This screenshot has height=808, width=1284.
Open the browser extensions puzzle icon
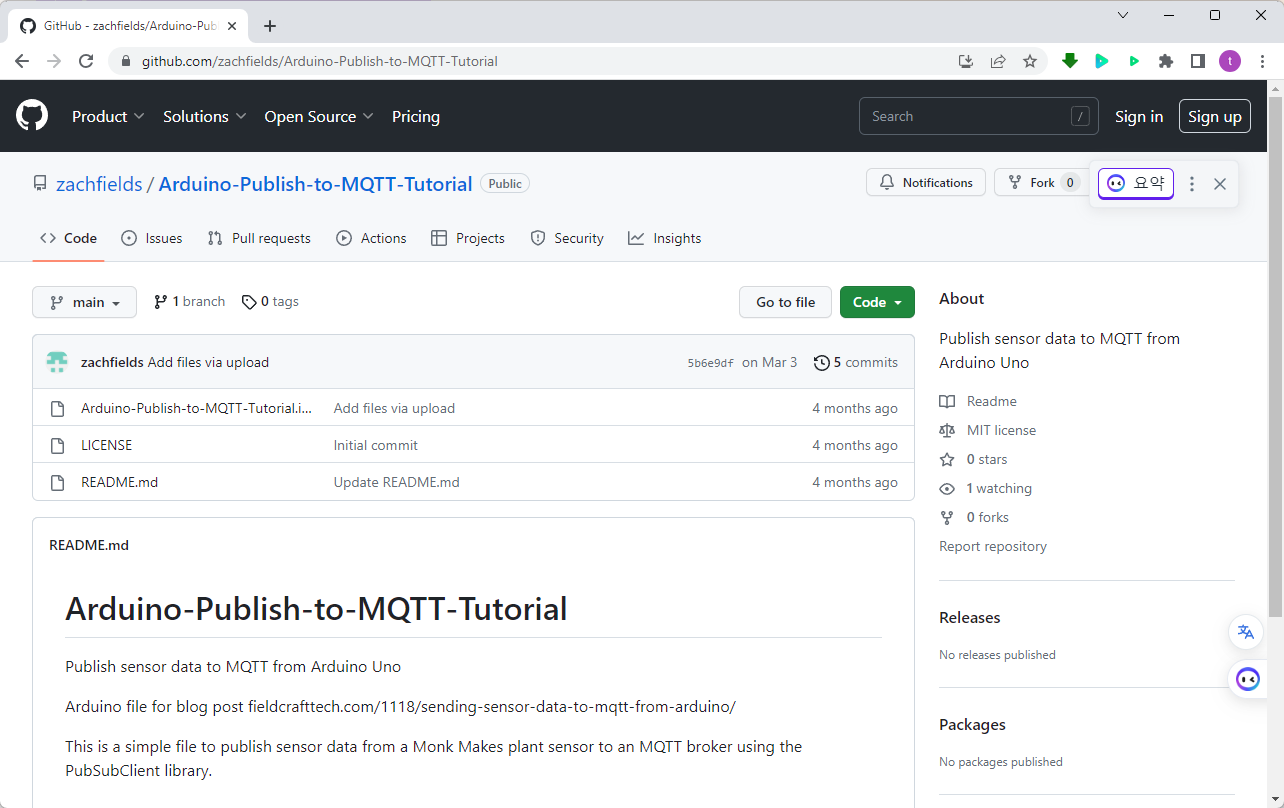click(x=1166, y=61)
